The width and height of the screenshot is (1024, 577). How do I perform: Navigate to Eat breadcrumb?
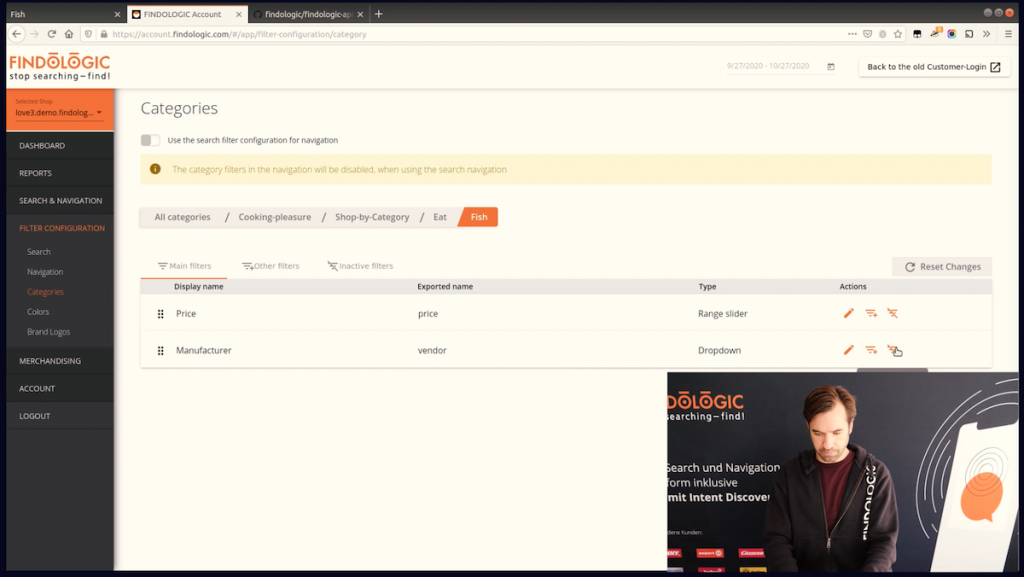click(440, 217)
